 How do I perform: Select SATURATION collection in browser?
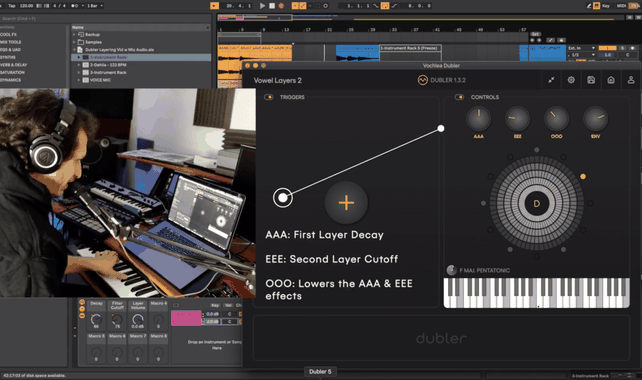tap(13, 72)
